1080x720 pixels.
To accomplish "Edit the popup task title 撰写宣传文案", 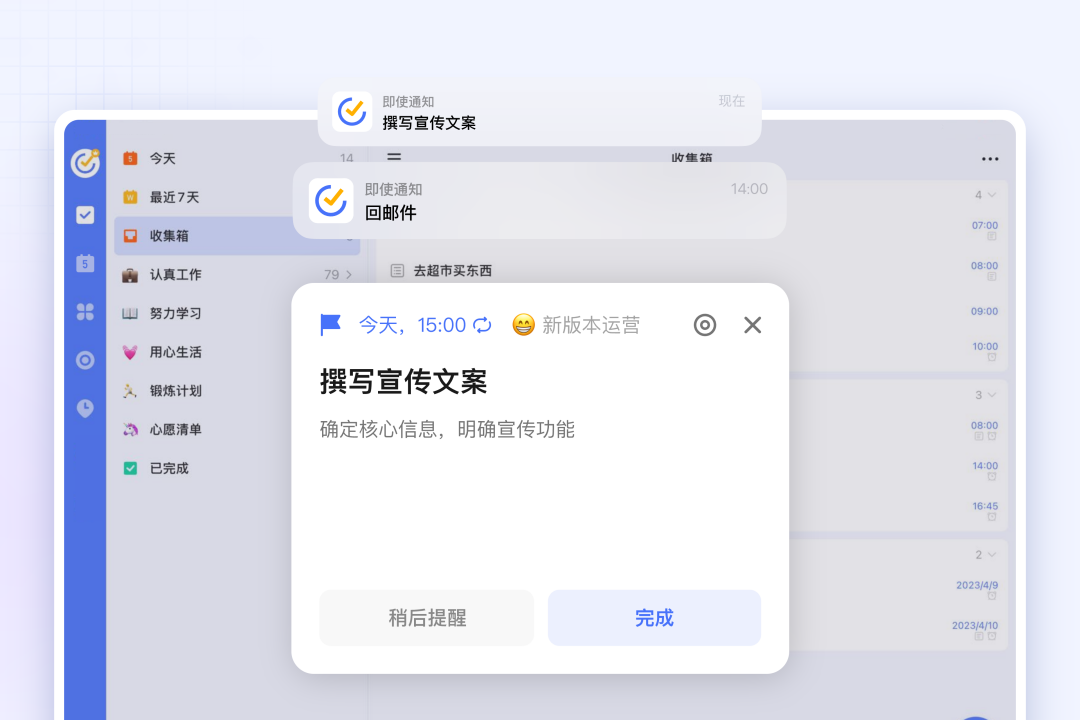I will [404, 382].
